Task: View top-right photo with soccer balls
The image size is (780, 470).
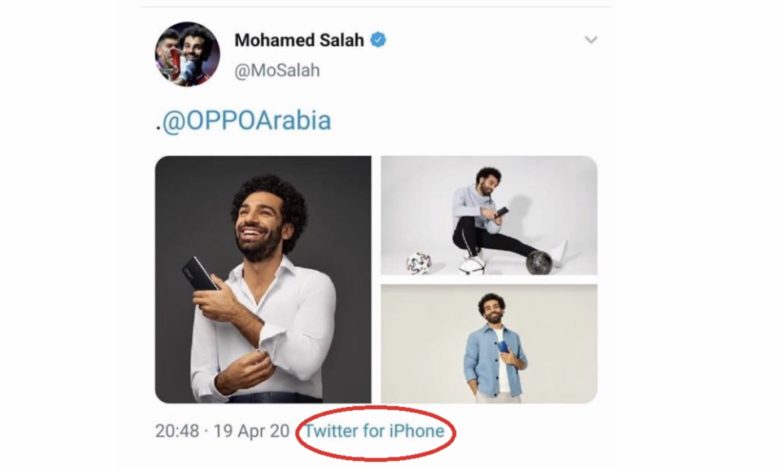Action: [489, 215]
